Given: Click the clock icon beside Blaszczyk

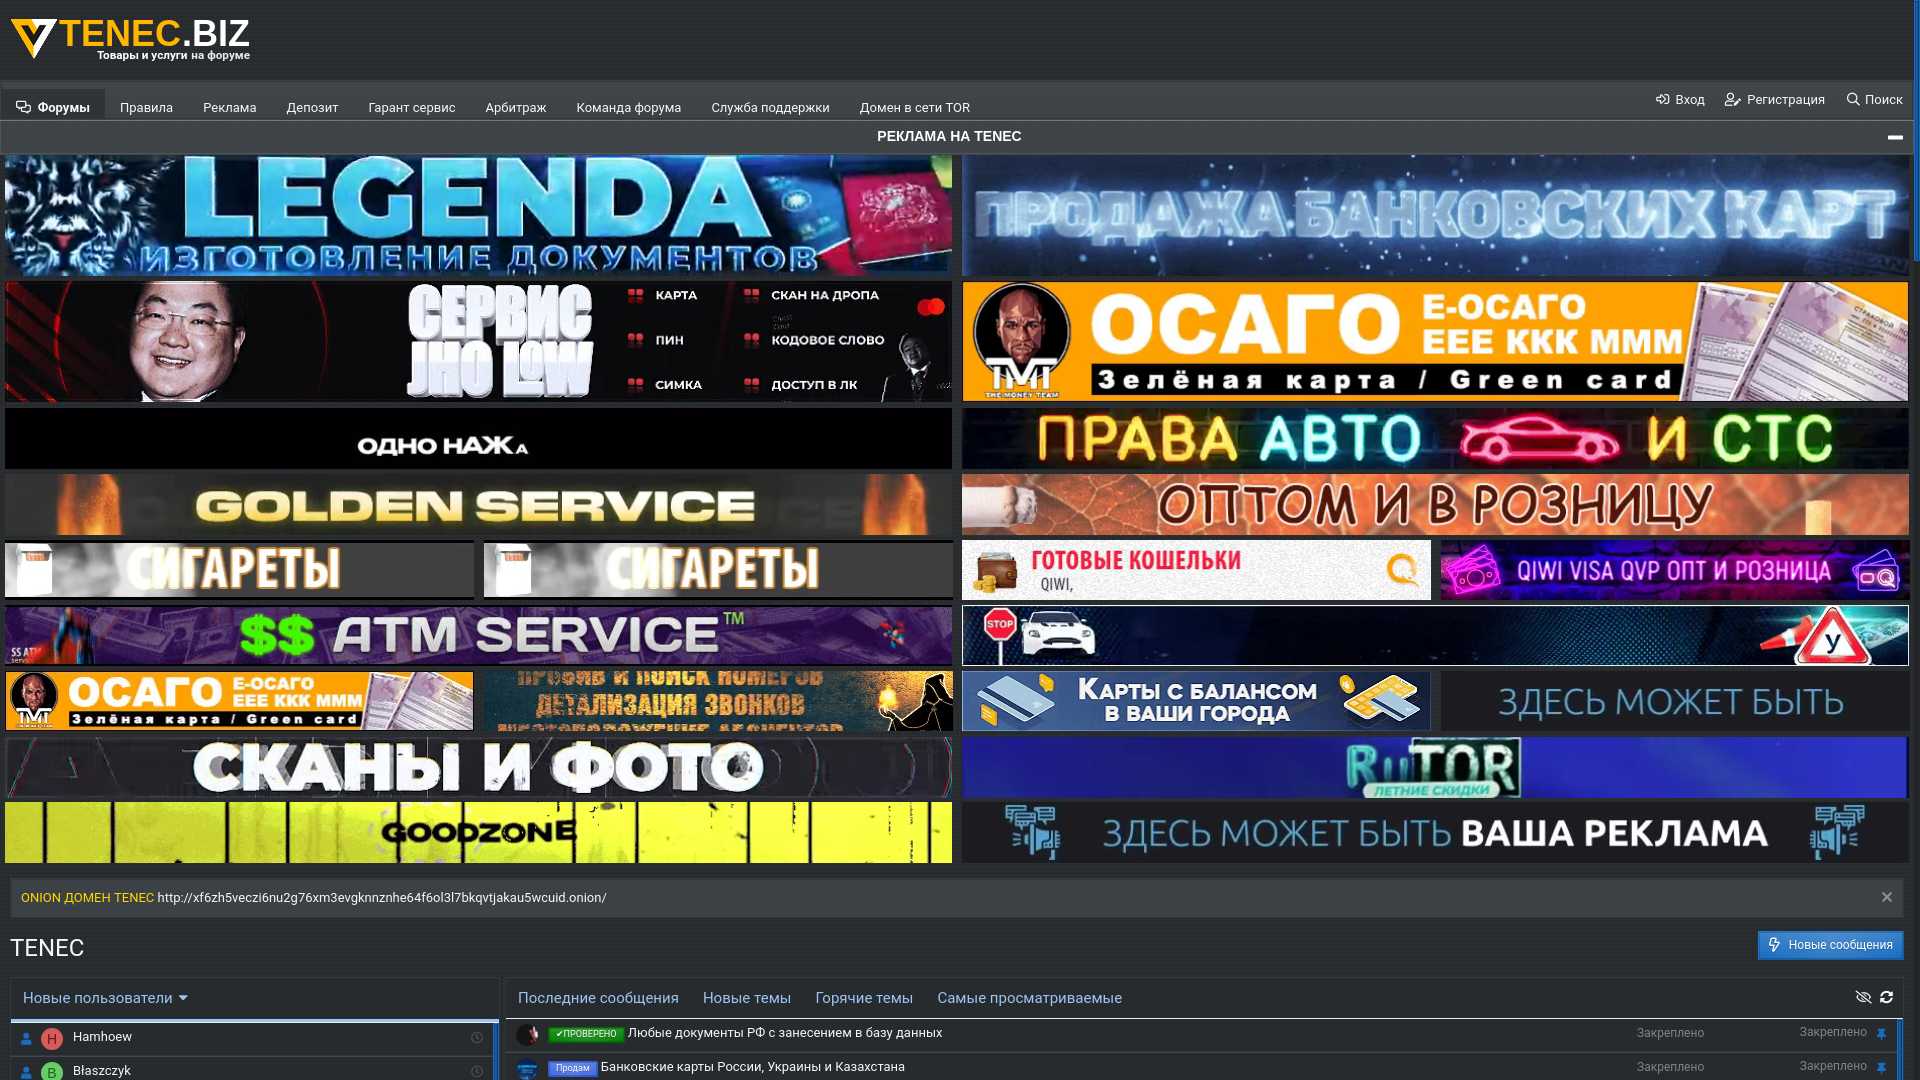Looking at the screenshot, I should pos(477,1072).
